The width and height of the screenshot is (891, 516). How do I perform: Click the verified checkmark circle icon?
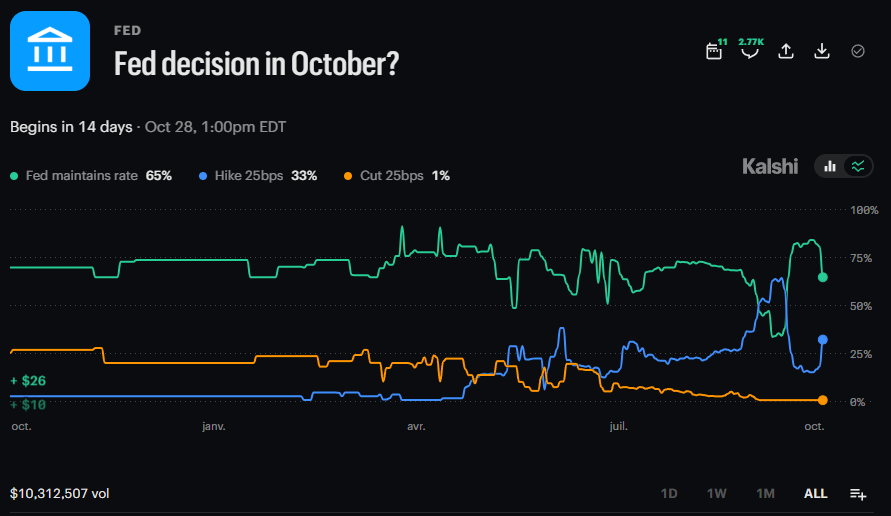[857, 51]
